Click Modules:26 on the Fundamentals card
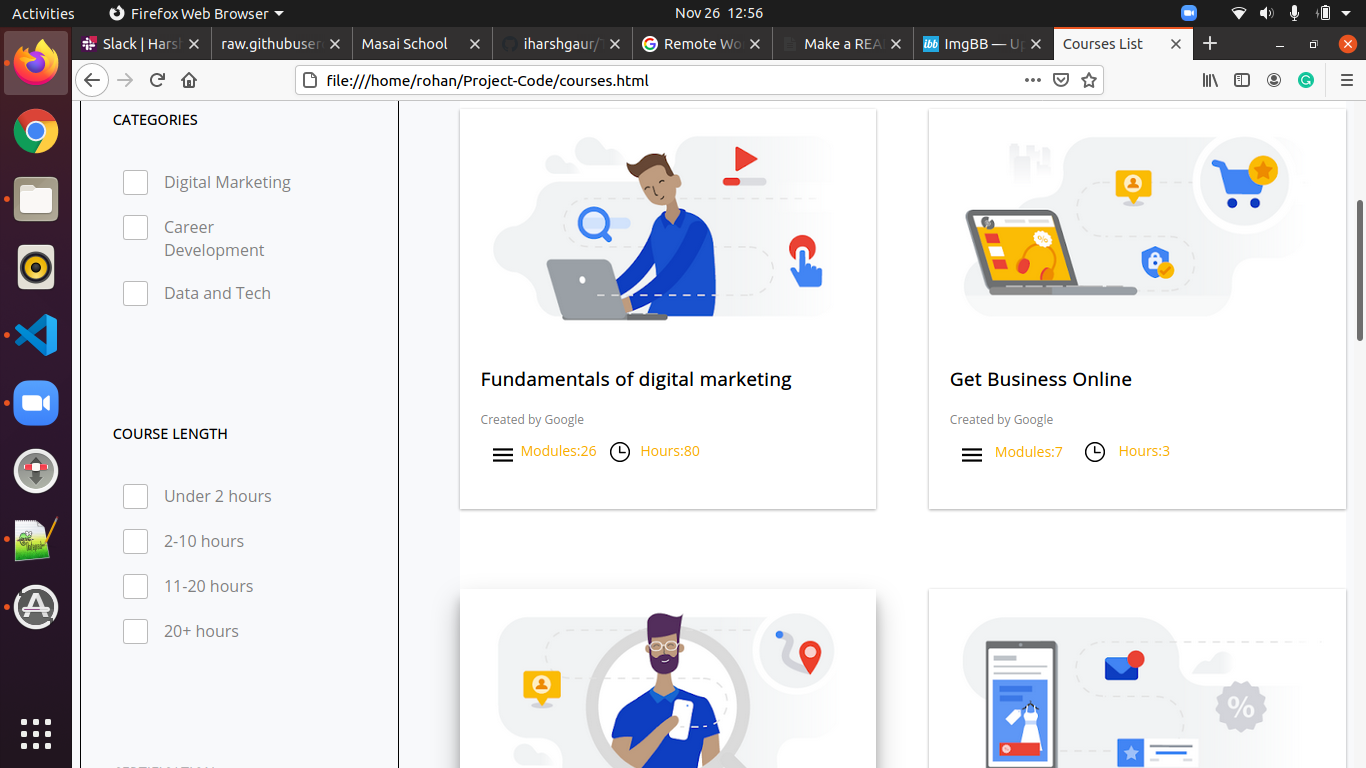This screenshot has height=768, width=1366. click(558, 451)
